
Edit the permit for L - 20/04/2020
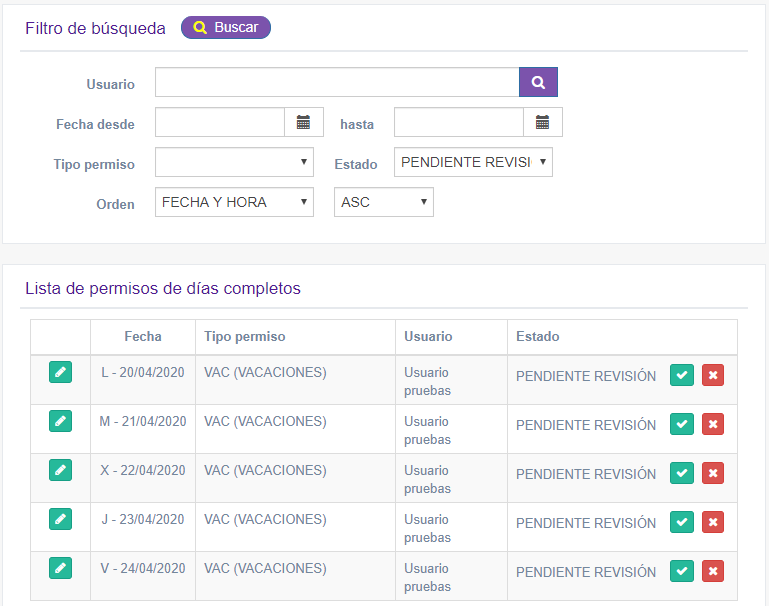click(60, 372)
